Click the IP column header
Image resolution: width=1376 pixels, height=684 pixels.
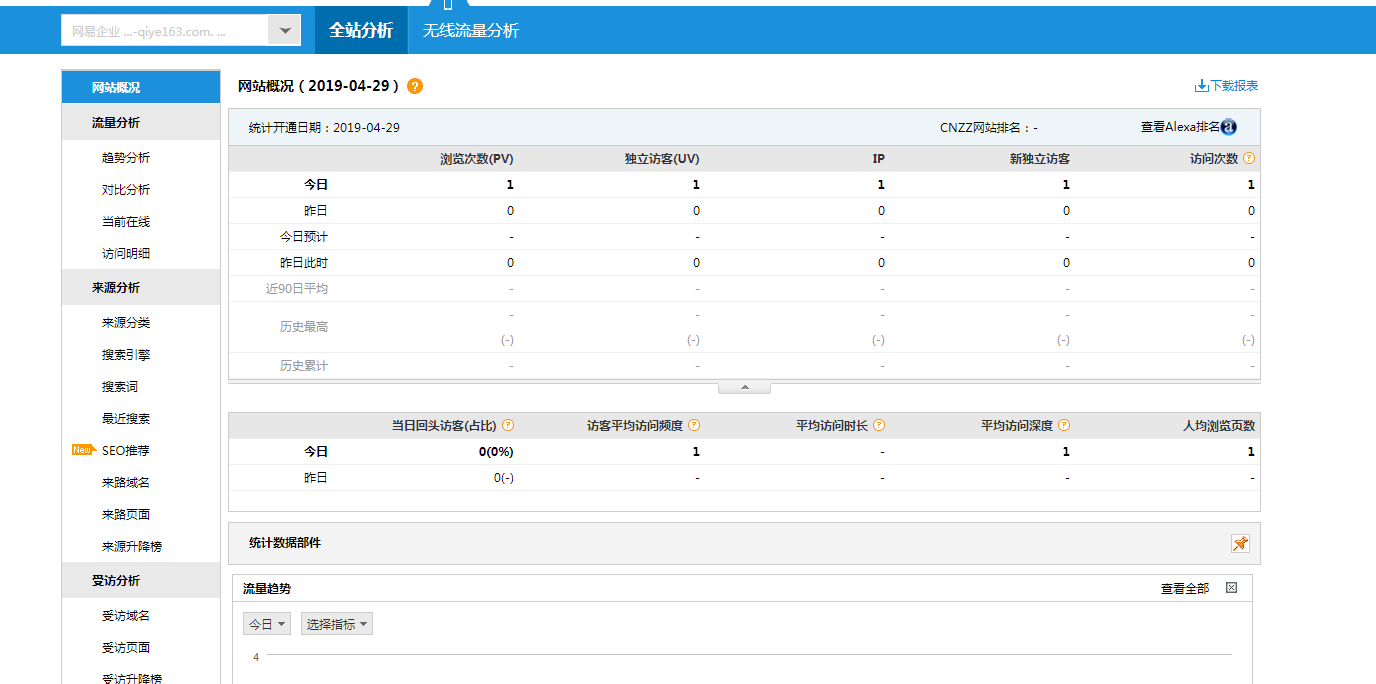(x=878, y=159)
